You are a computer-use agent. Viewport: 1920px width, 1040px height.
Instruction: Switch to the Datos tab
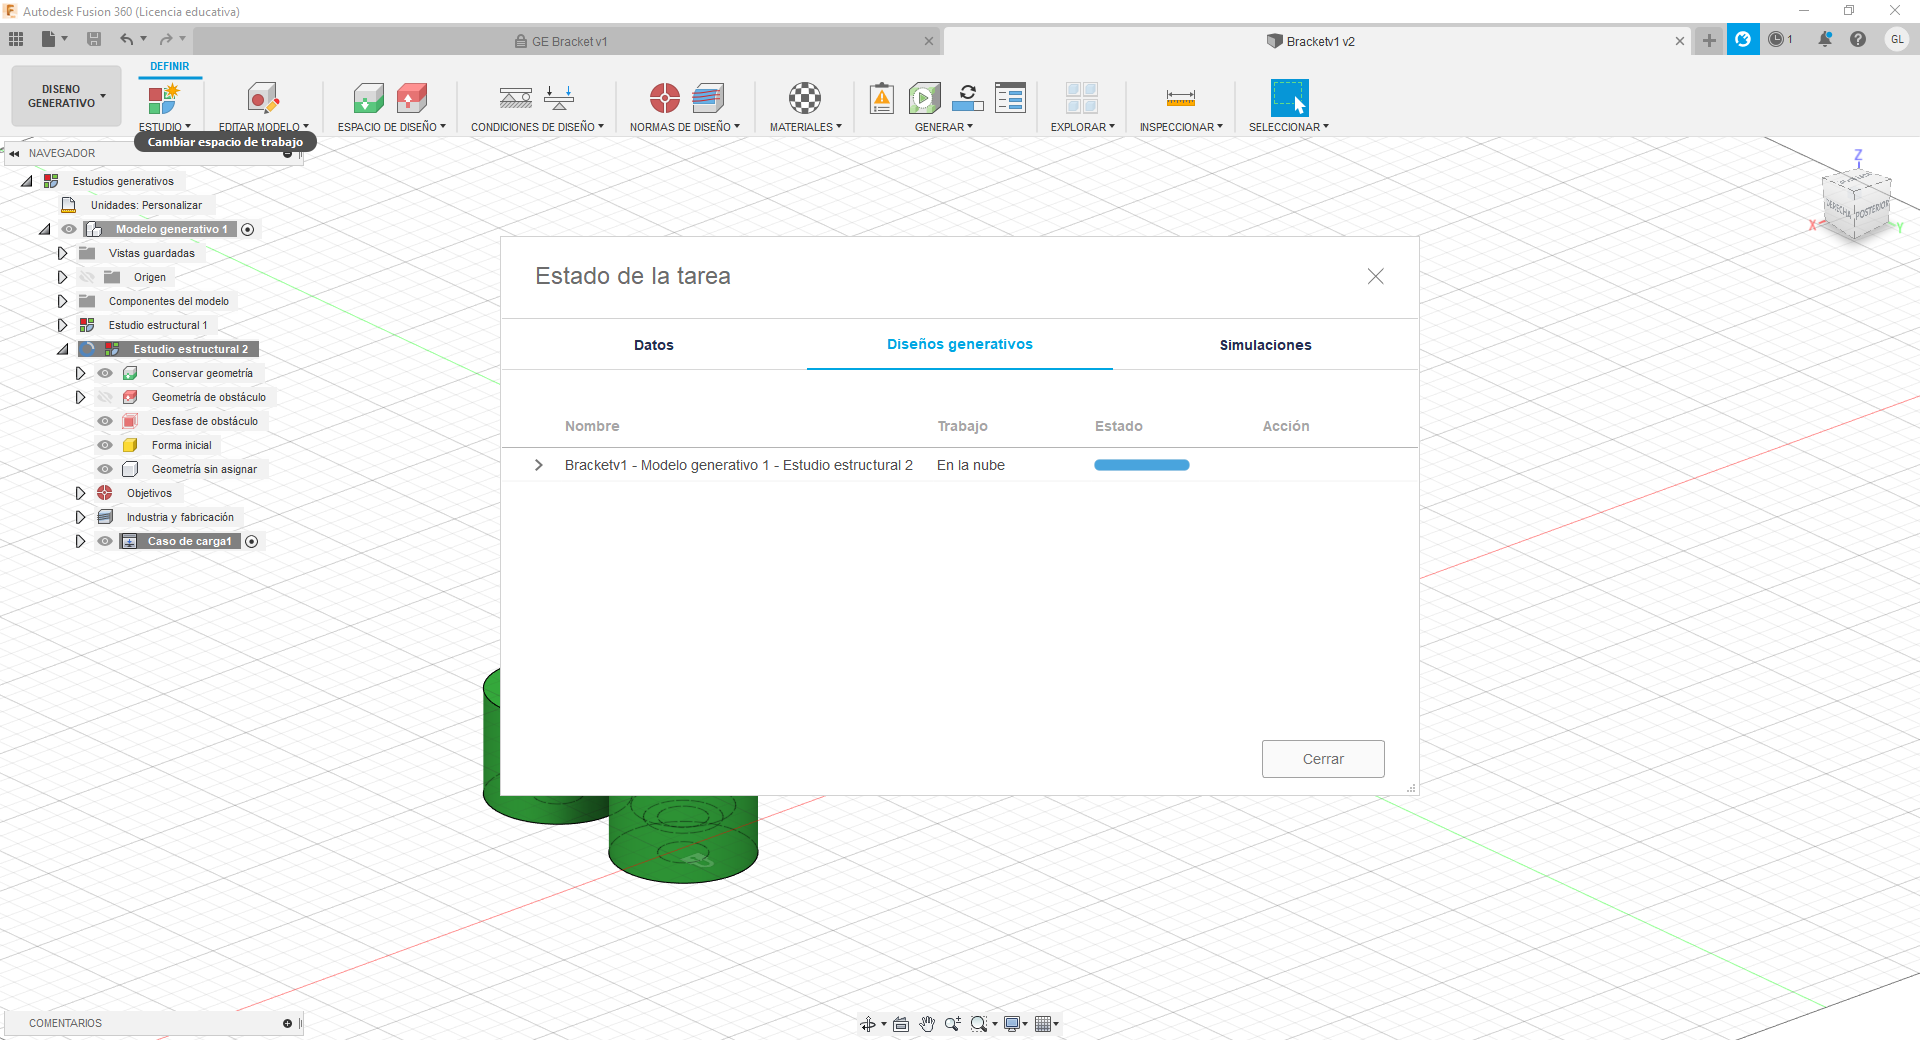coord(654,345)
